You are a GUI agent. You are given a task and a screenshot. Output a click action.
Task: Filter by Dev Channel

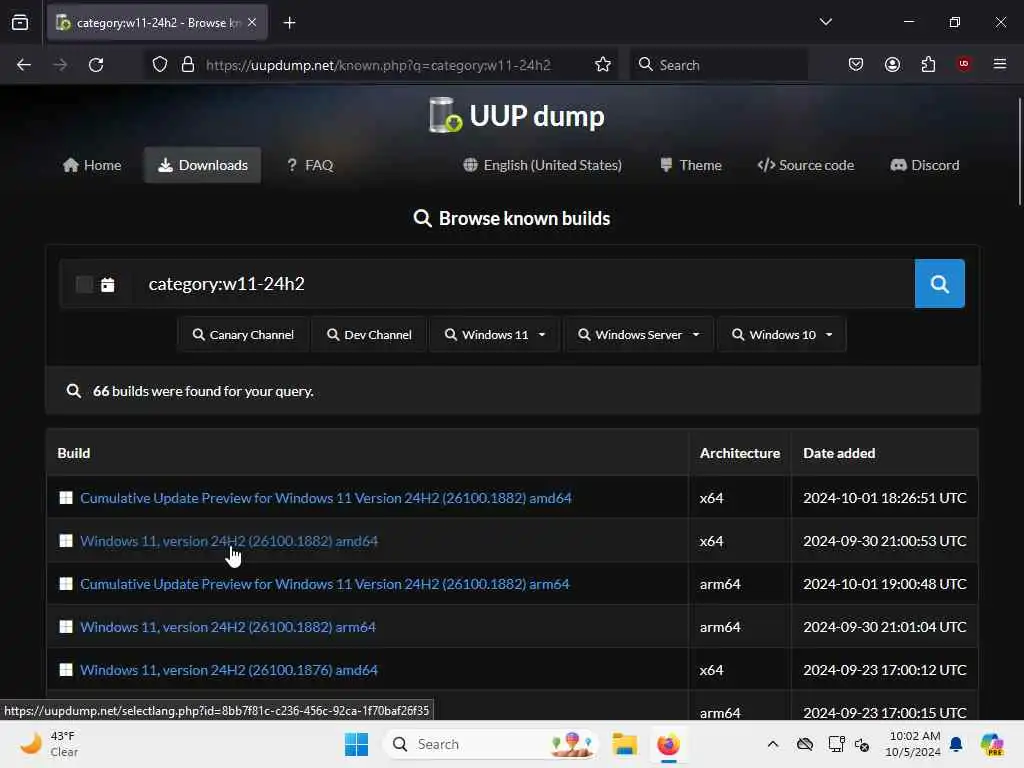point(369,334)
